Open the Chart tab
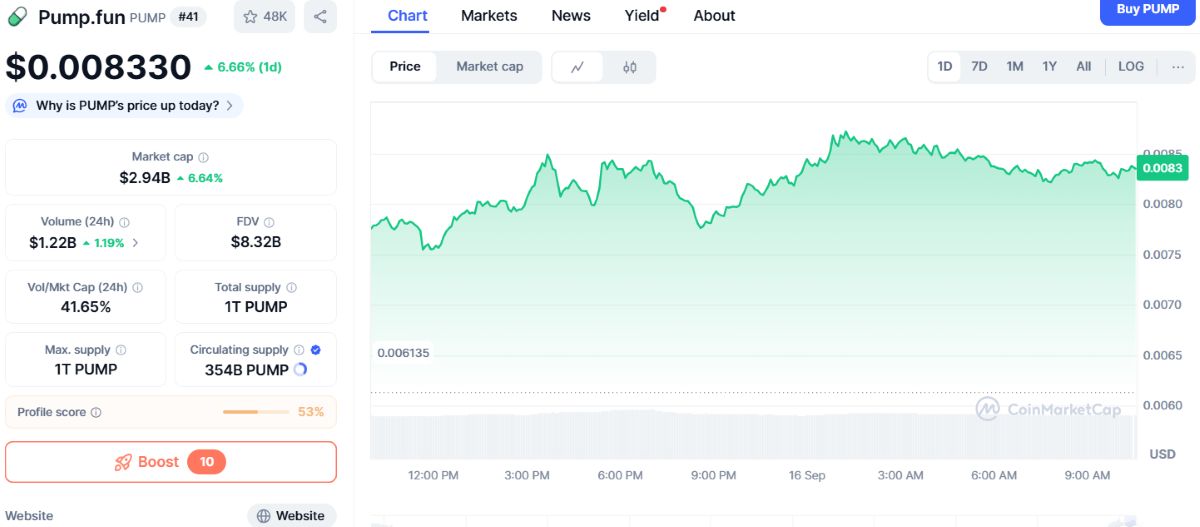1200x527 pixels. click(407, 15)
